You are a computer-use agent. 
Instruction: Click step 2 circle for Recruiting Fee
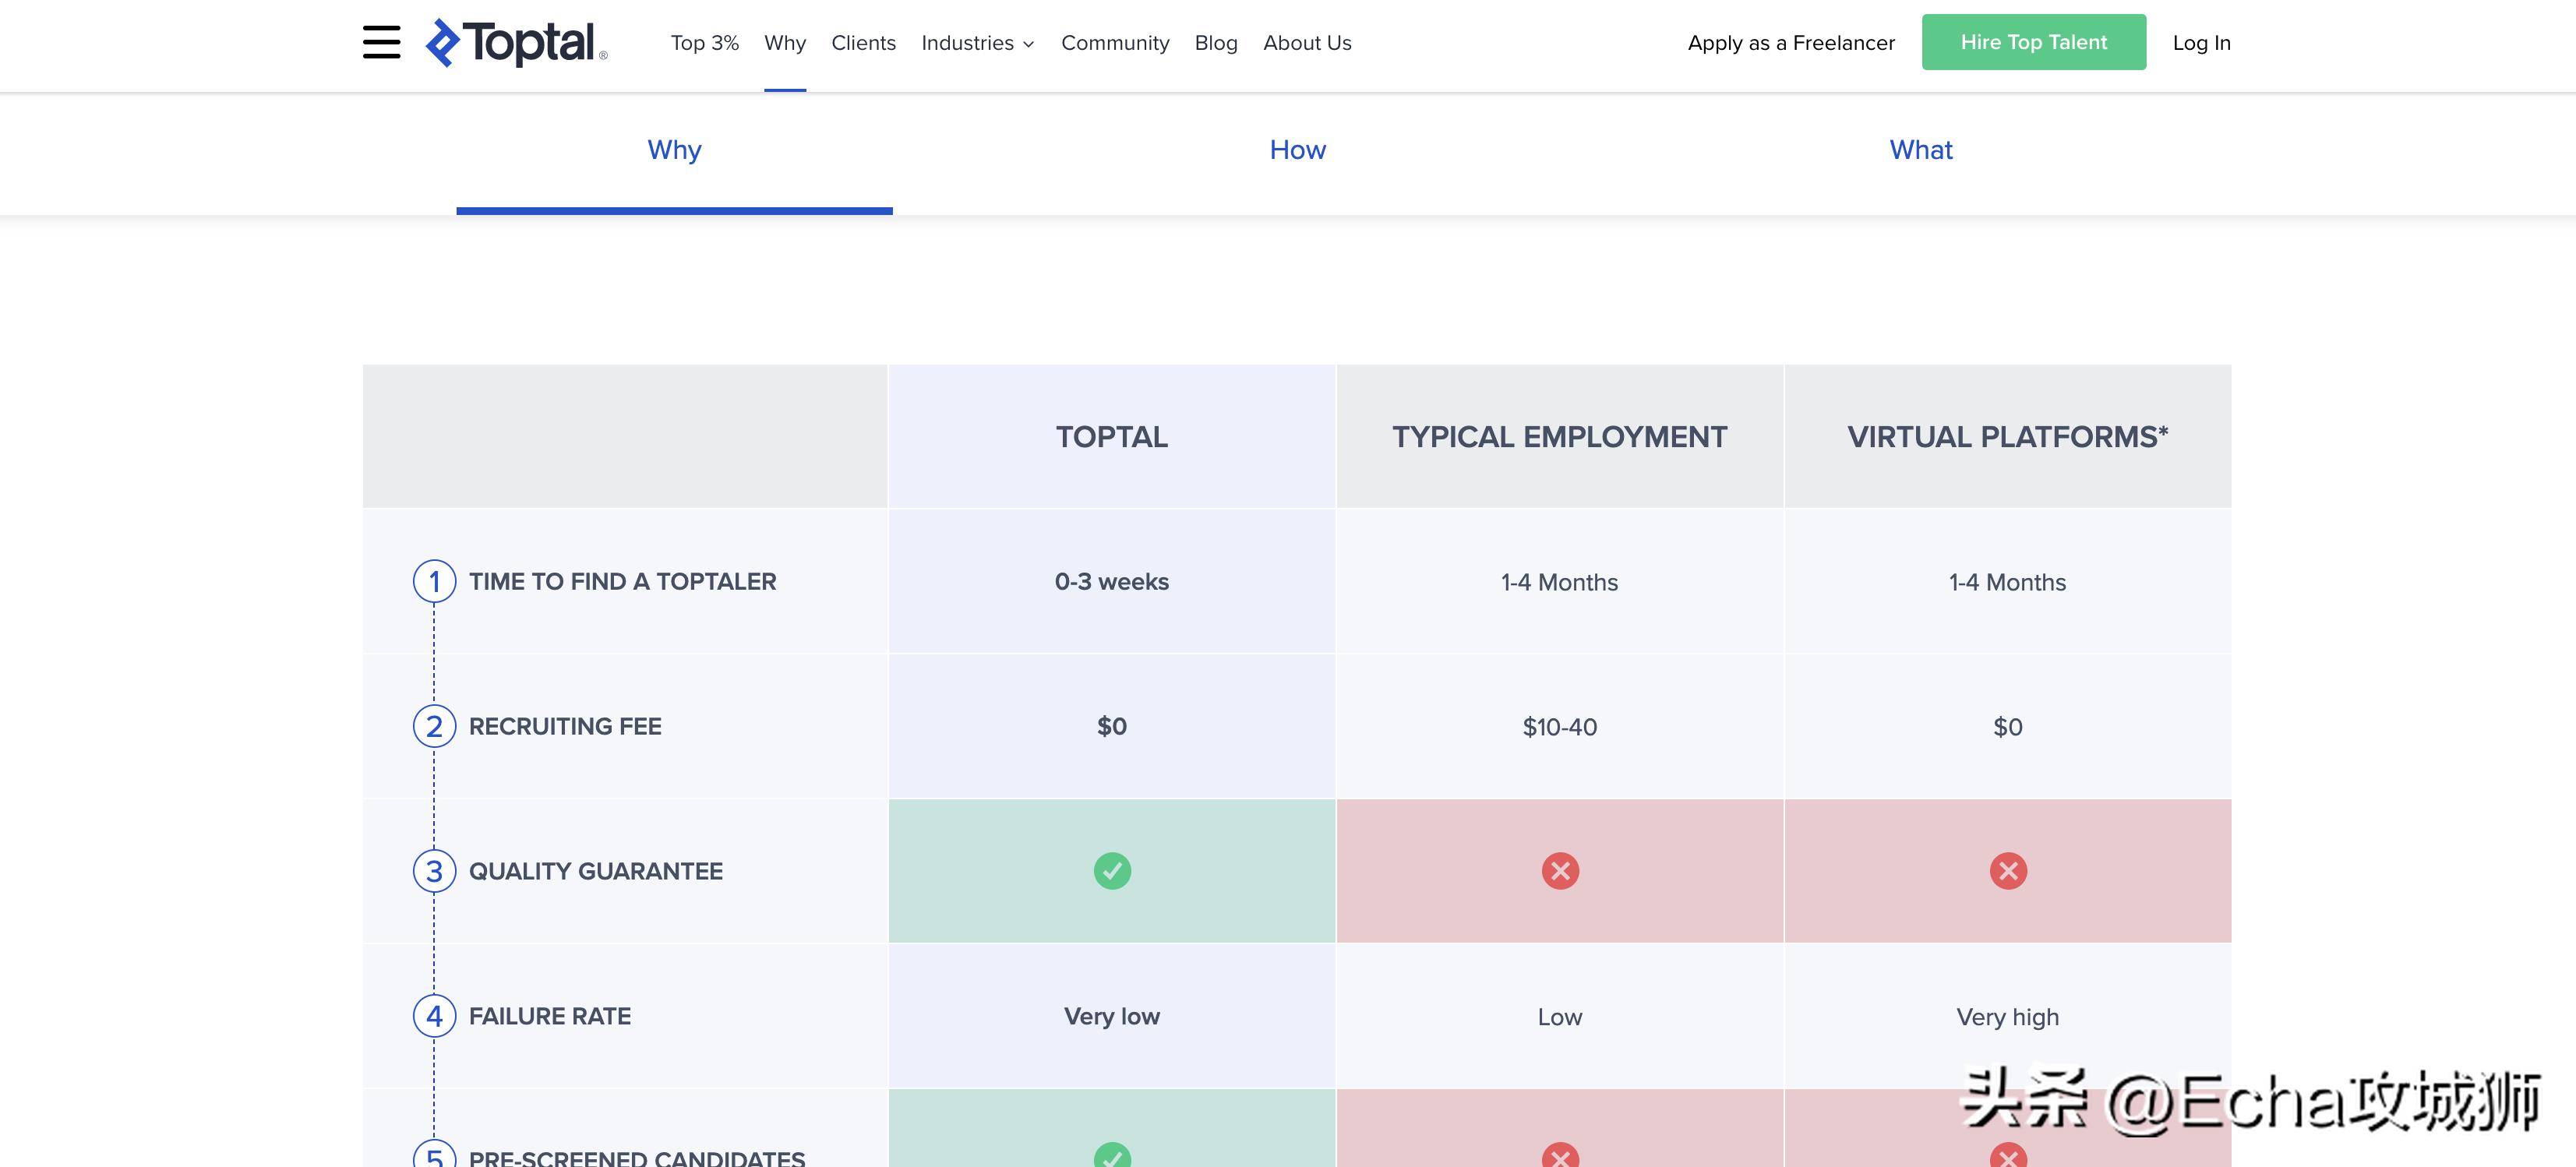click(434, 726)
